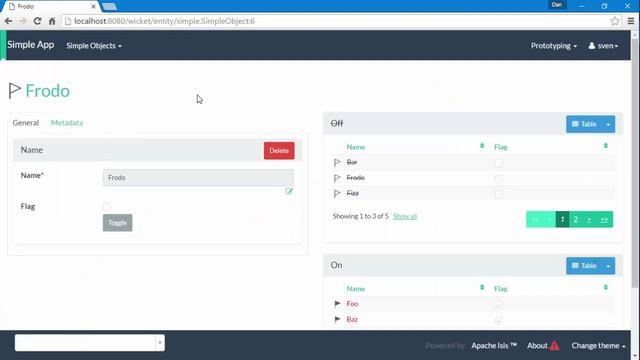Image resolution: width=640 pixels, height=360 pixels.
Task: Click the Toggle button
Action: [x=118, y=222]
